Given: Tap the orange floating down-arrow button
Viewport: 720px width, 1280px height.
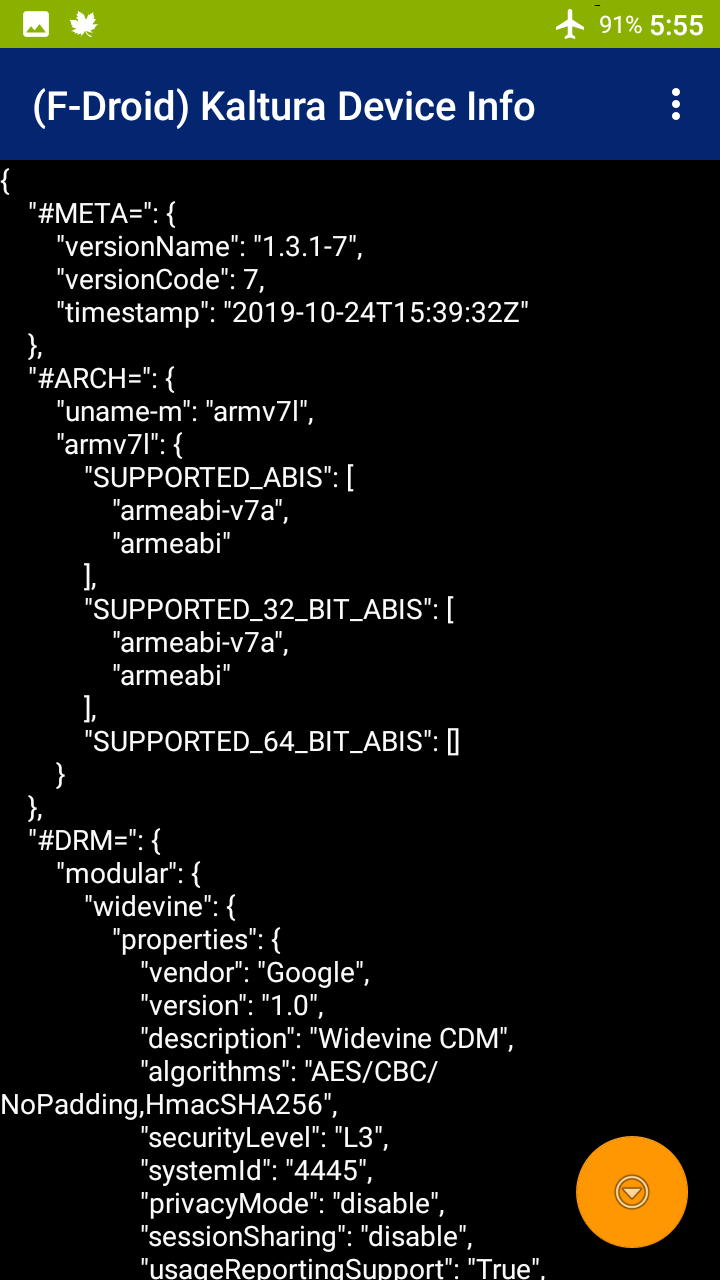Looking at the screenshot, I should [x=632, y=1191].
